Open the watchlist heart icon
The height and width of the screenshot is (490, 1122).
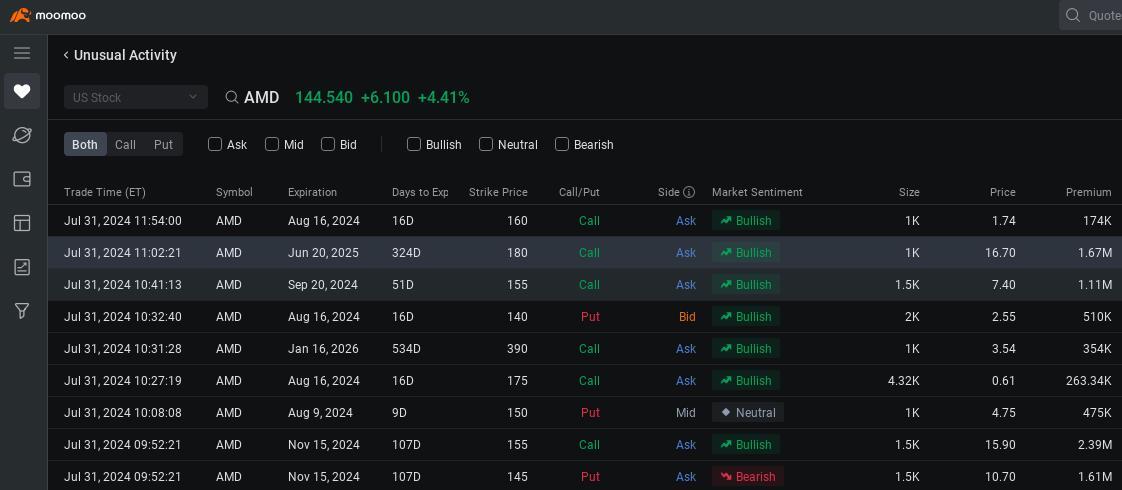click(22, 91)
